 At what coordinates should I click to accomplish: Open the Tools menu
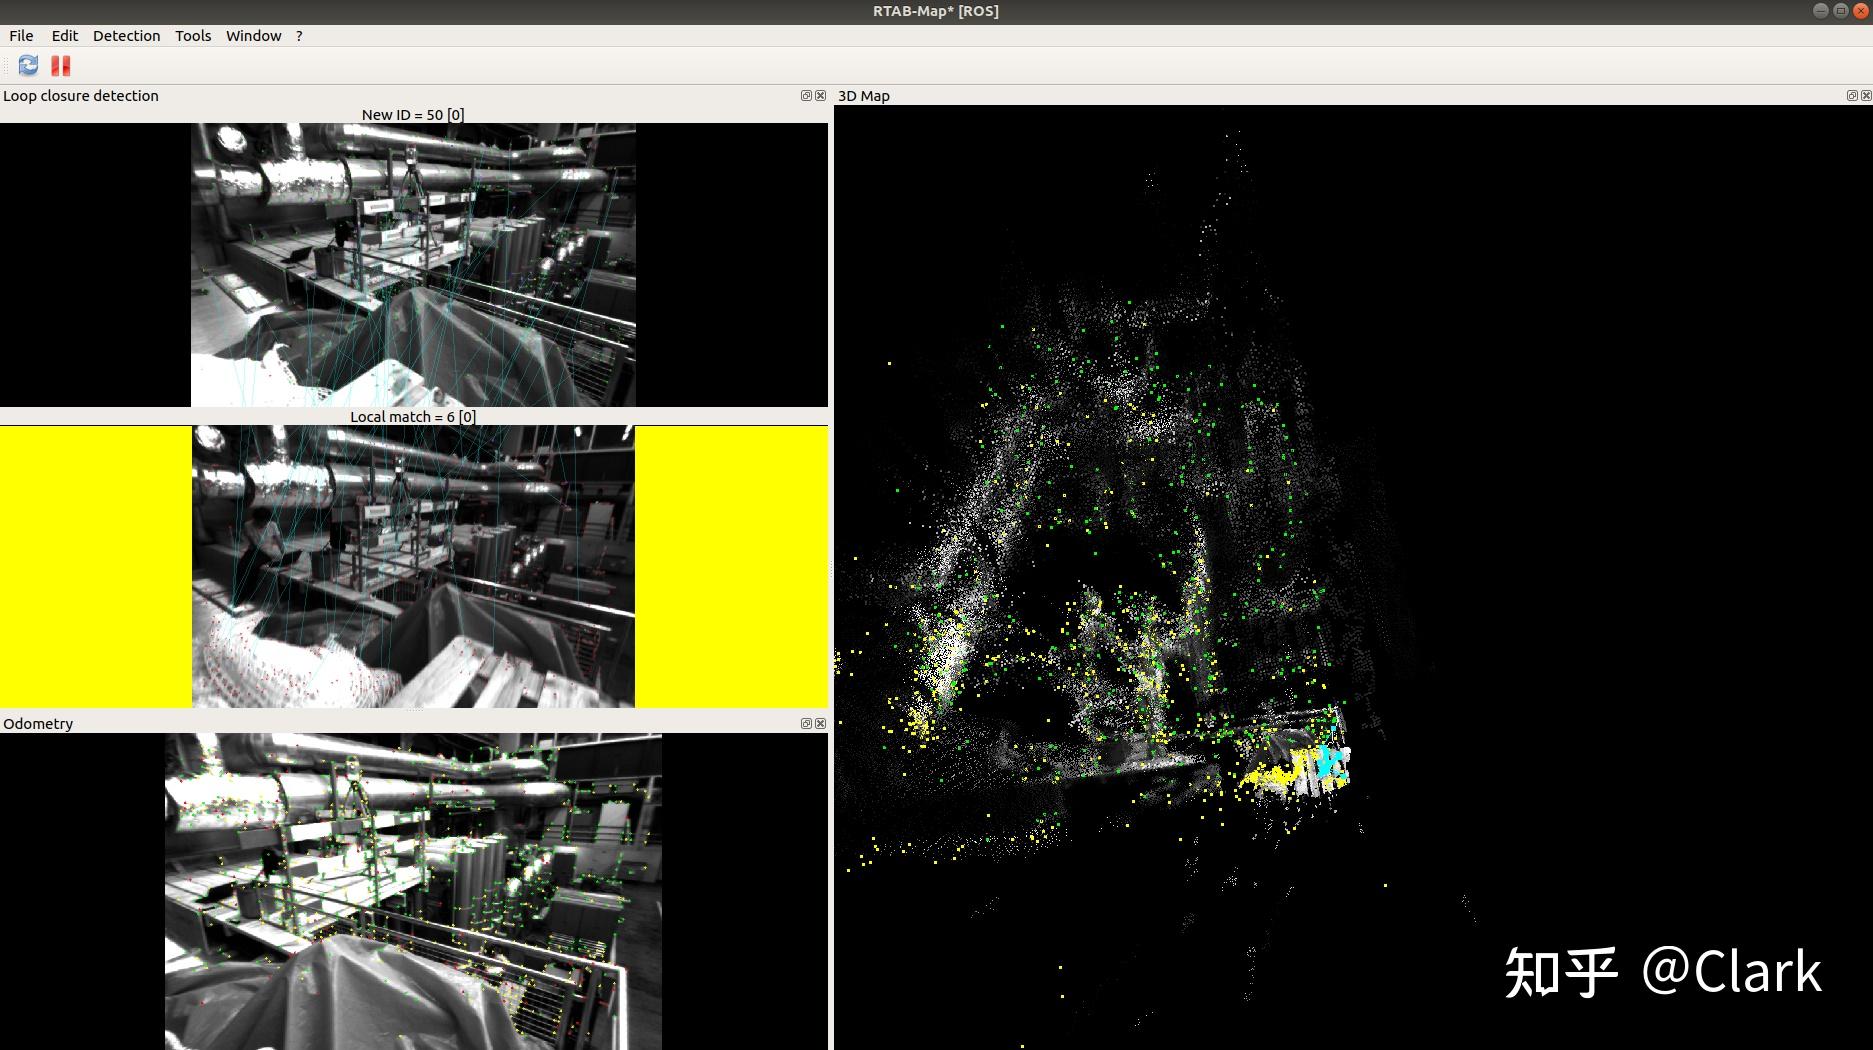tap(192, 35)
